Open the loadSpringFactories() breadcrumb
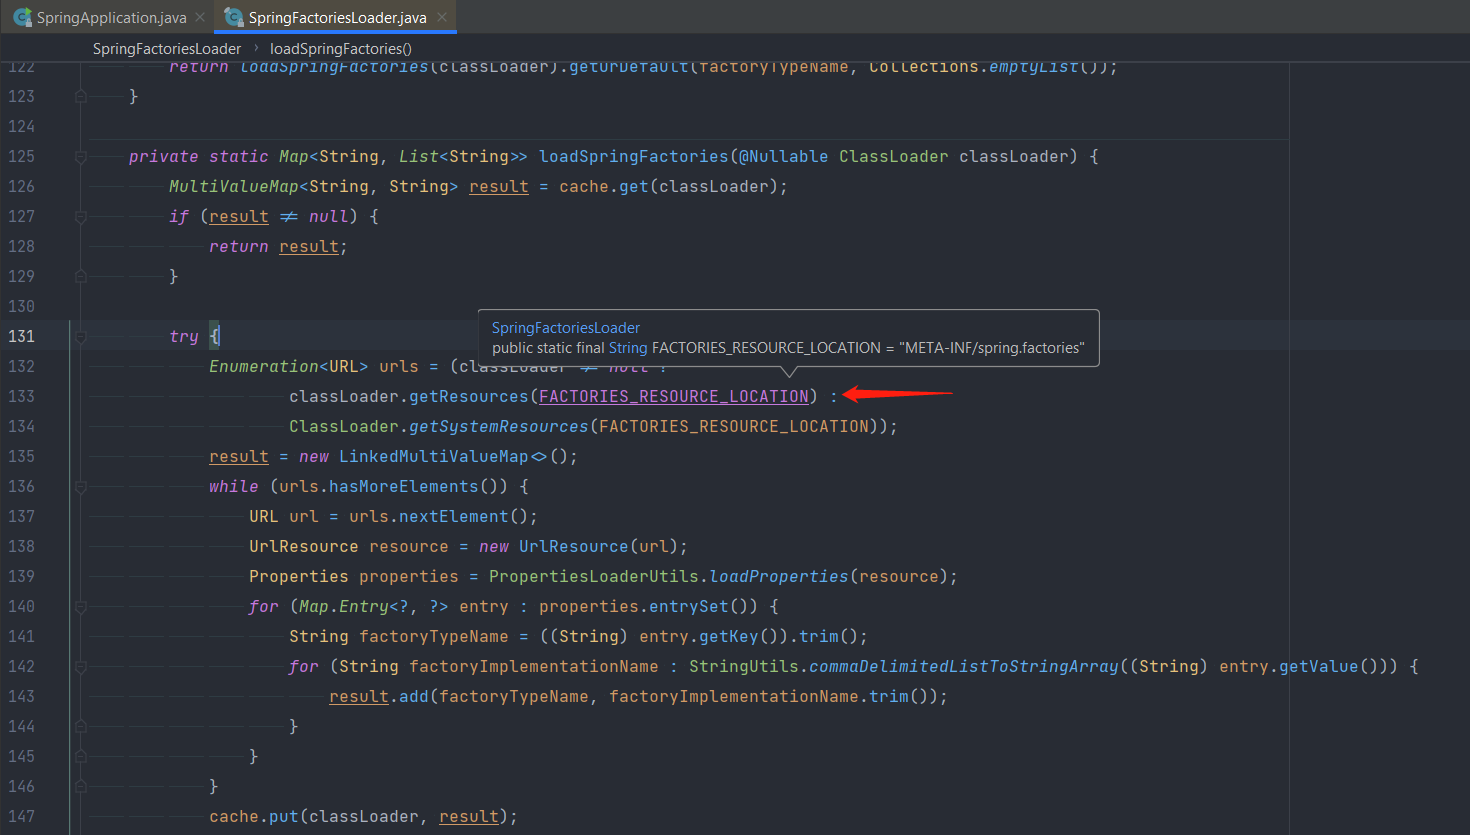1470x835 pixels. [x=341, y=48]
